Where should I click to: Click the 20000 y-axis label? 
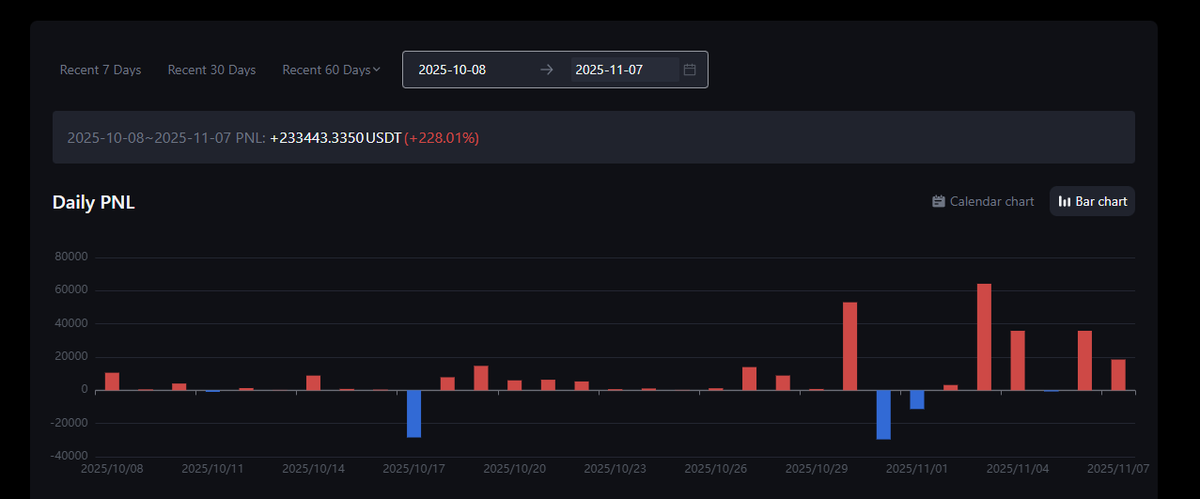pos(73,357)
